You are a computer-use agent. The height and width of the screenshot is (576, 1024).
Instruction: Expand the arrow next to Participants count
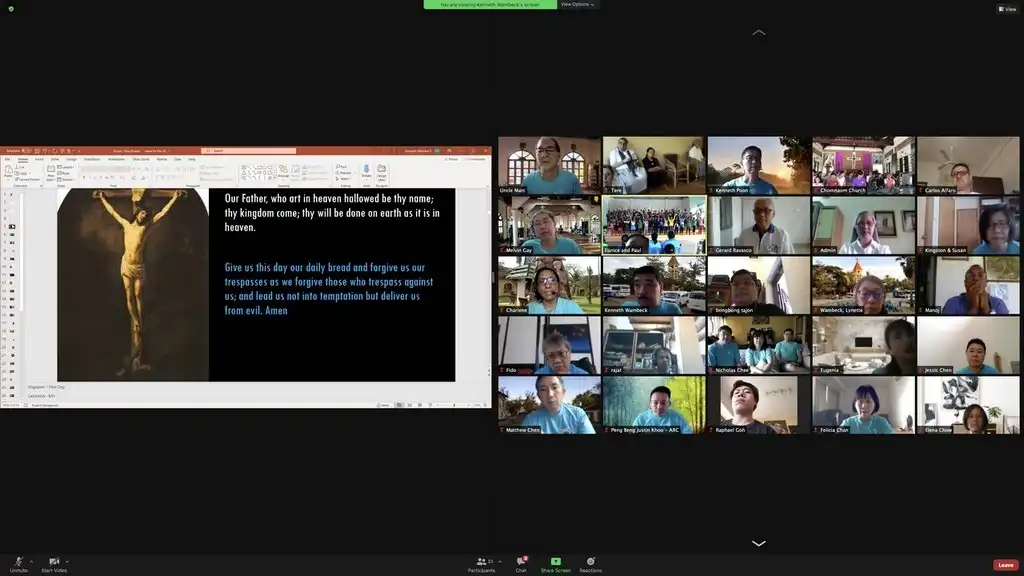[x=500, y=562]
